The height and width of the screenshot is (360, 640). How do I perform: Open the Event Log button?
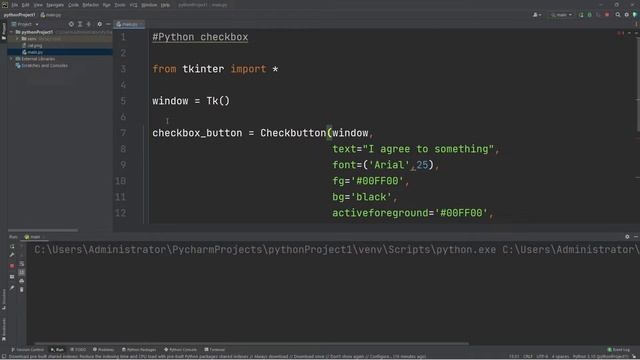pyautogui.click(x=618, y=350)
